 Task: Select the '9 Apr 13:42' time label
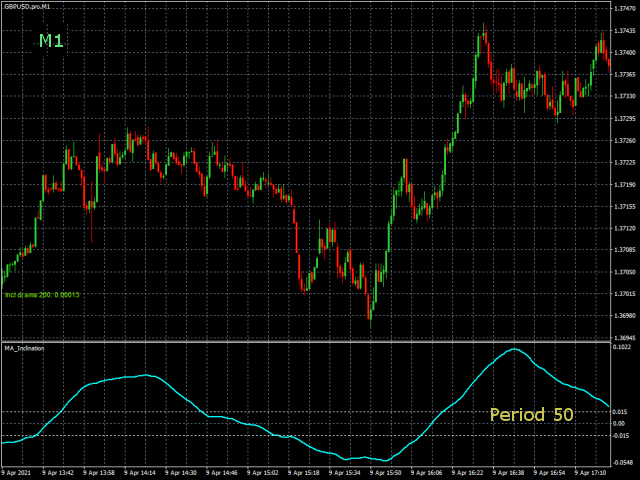click(x=58, y=473)
